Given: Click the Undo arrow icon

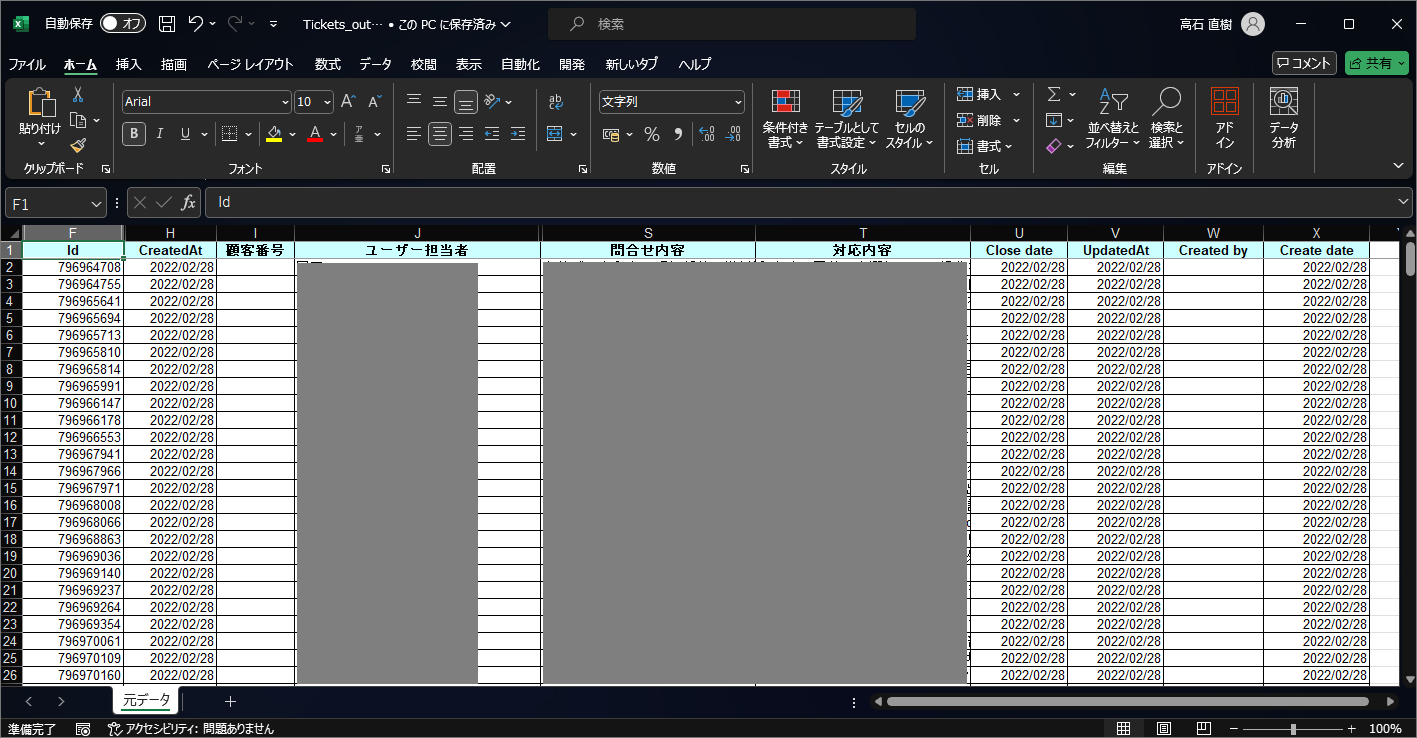Looking at the screenshot, I should (x=196, y=24).
